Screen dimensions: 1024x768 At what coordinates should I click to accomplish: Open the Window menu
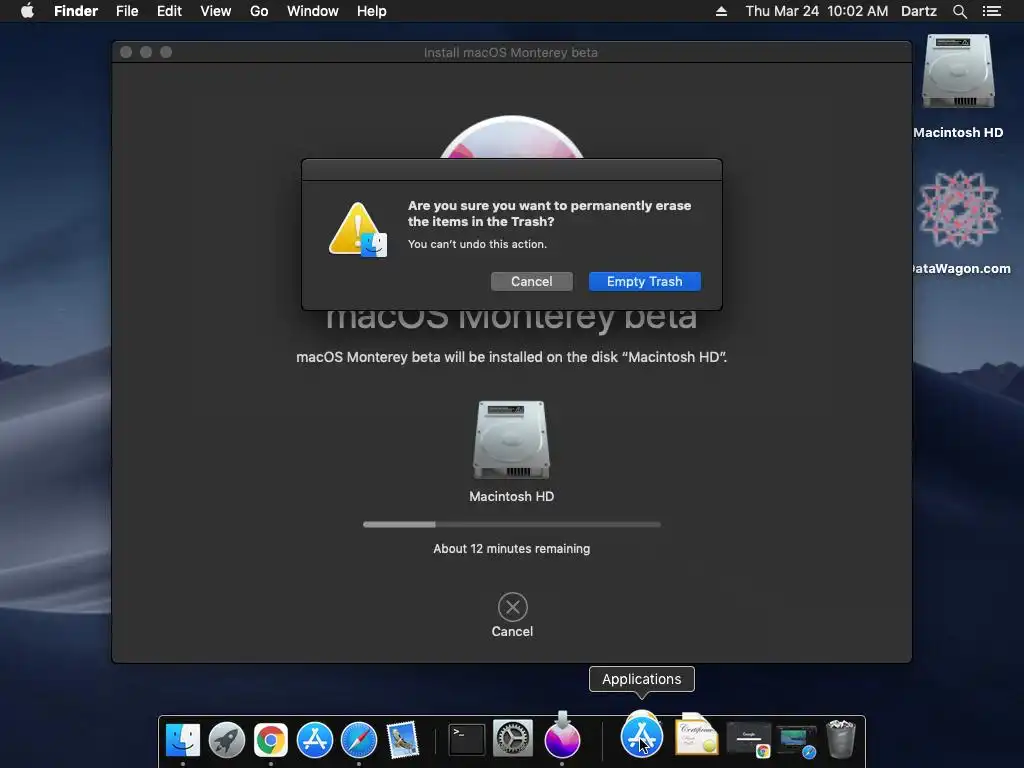313,11
